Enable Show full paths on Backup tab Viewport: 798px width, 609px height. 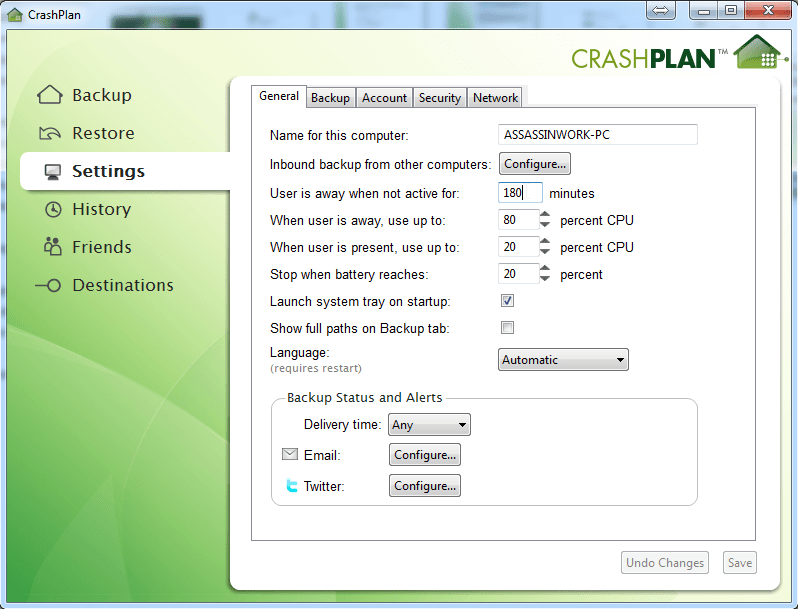(507, 328)
